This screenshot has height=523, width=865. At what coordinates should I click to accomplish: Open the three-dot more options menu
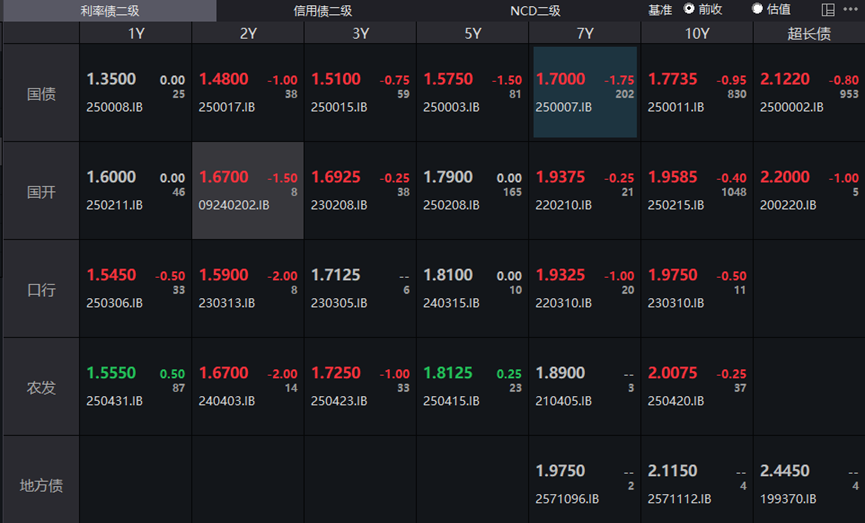click(851, 10)
